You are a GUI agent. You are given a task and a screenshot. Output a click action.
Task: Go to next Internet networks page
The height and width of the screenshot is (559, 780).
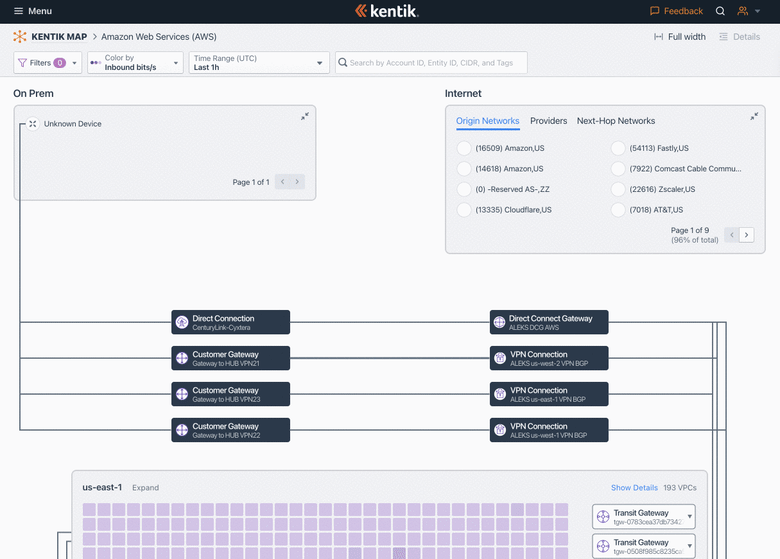747,235
